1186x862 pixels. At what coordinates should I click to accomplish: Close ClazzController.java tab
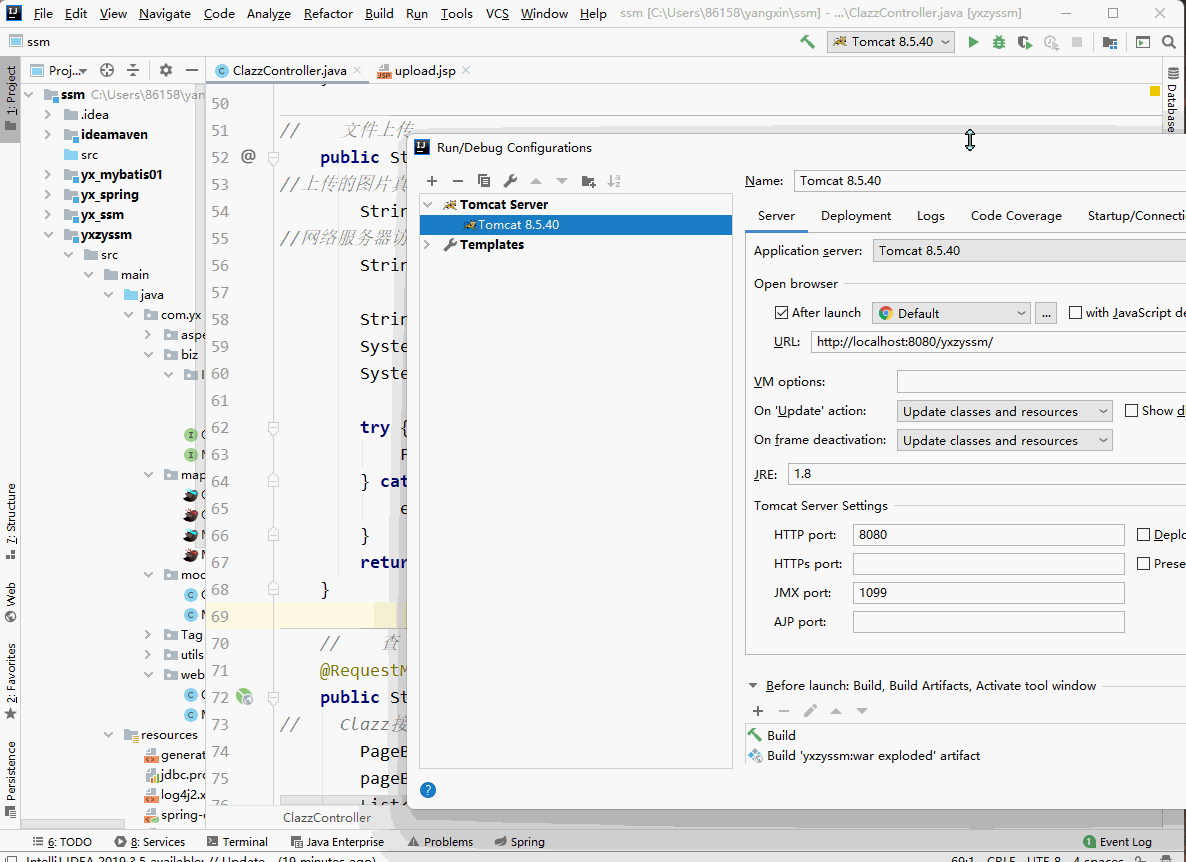tap(356, 70)
